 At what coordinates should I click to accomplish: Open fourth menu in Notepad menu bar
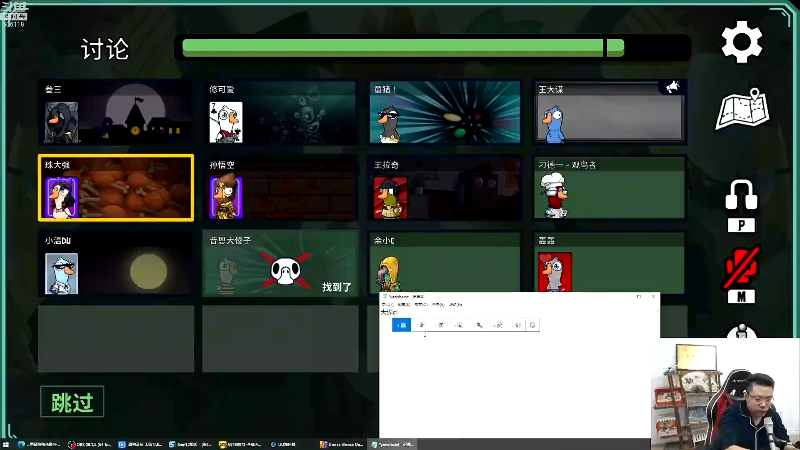[438, 304]
